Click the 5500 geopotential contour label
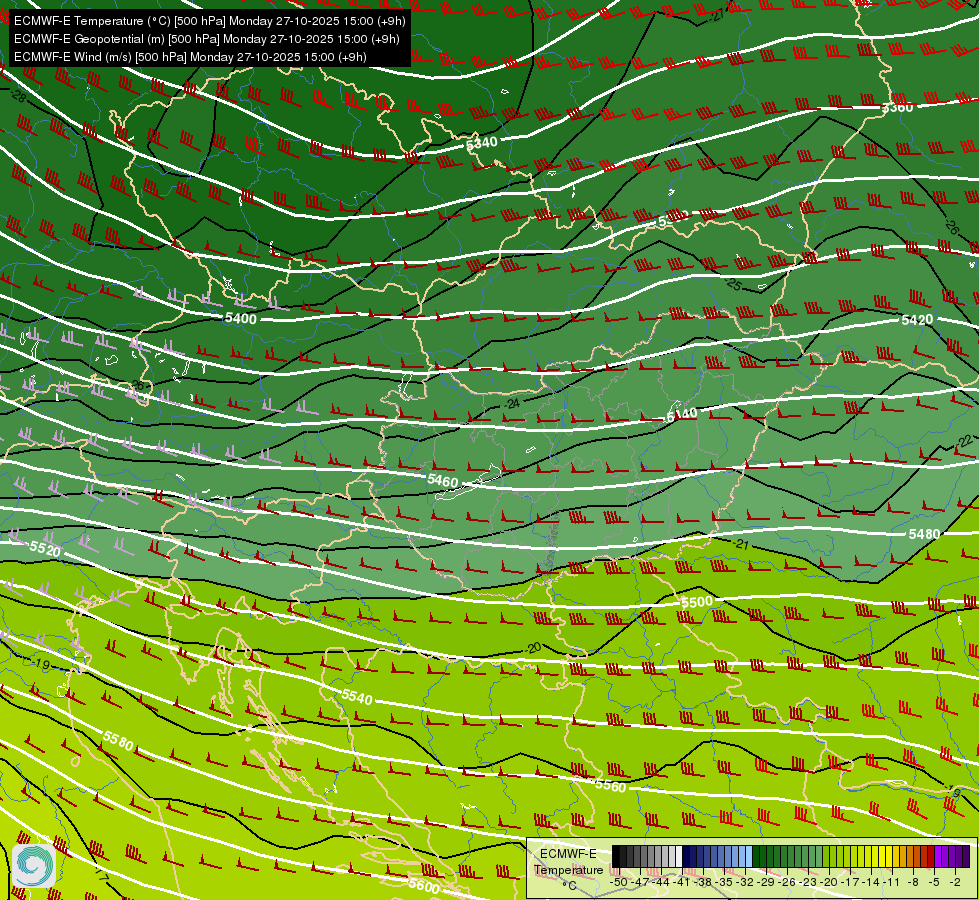Viewport: 979px width, 900px height. pos(697,602)
